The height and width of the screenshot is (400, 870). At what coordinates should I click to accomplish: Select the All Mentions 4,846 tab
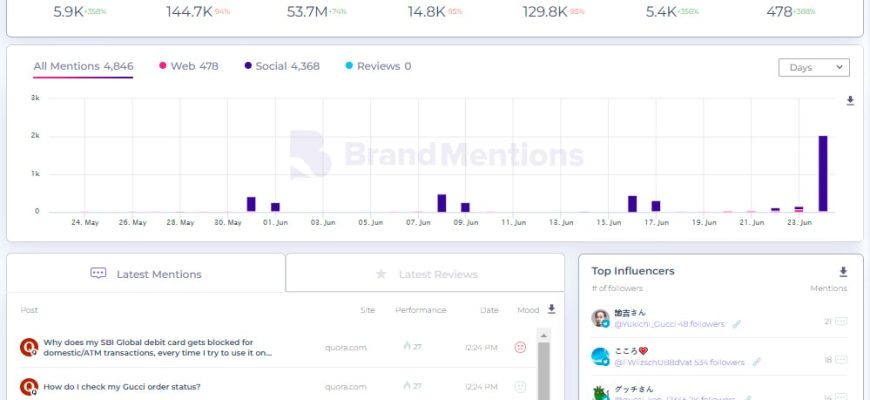coord(83,66)
